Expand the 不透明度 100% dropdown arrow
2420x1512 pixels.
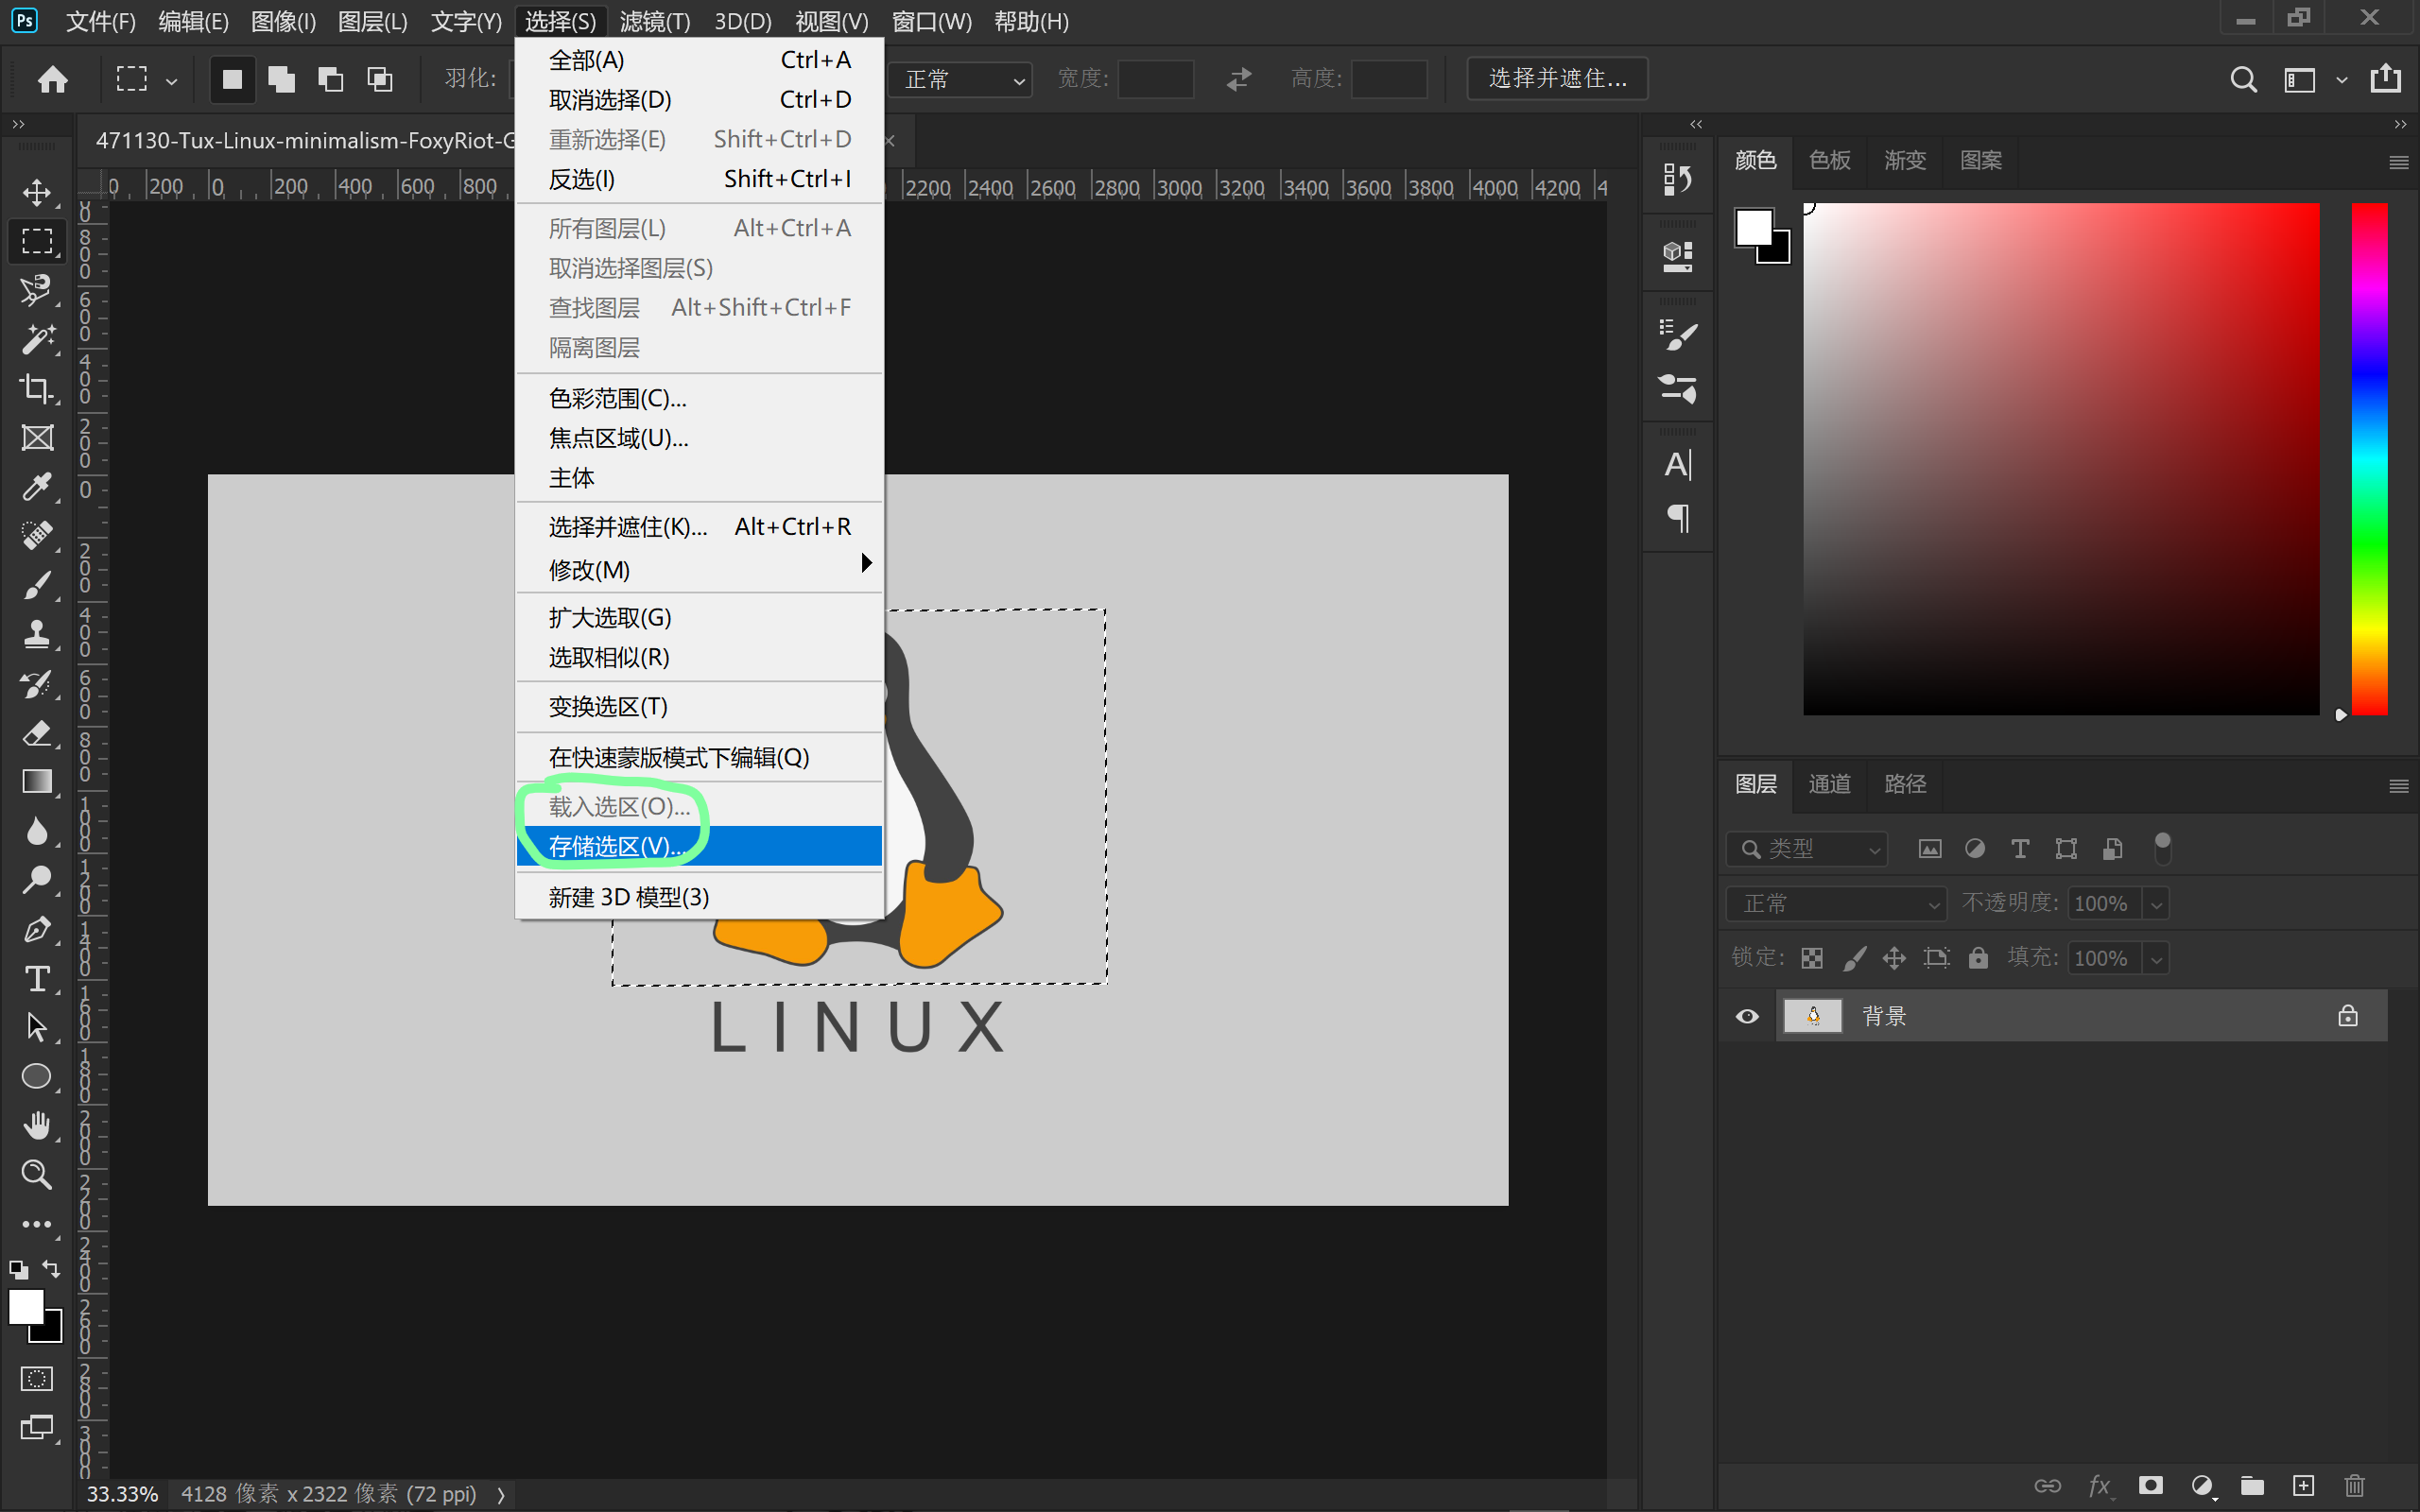pyautogui.click(x=2156, y=904)
